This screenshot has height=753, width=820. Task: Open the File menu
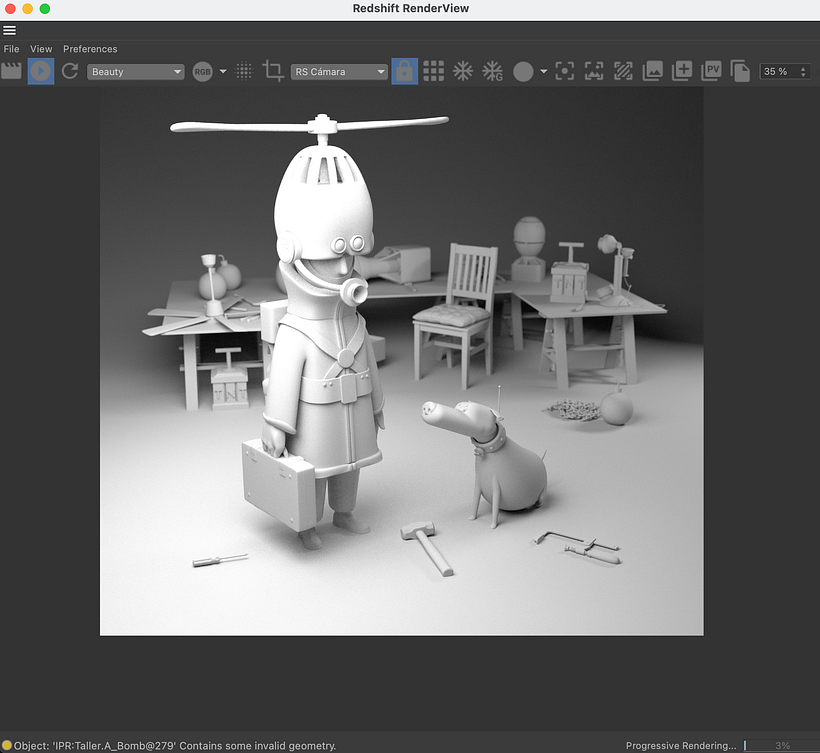coord(12,49)
